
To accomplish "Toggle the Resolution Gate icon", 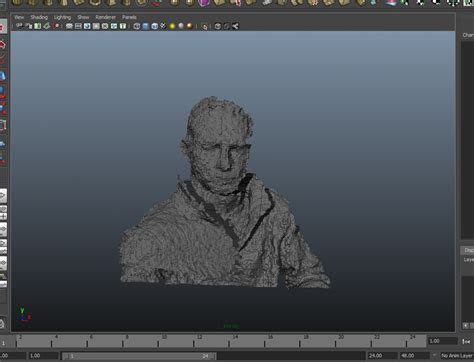I will point(87,26).
